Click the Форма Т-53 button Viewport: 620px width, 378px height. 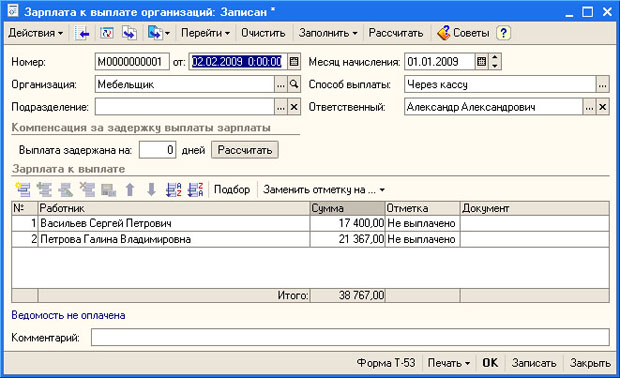click(386, 363)
